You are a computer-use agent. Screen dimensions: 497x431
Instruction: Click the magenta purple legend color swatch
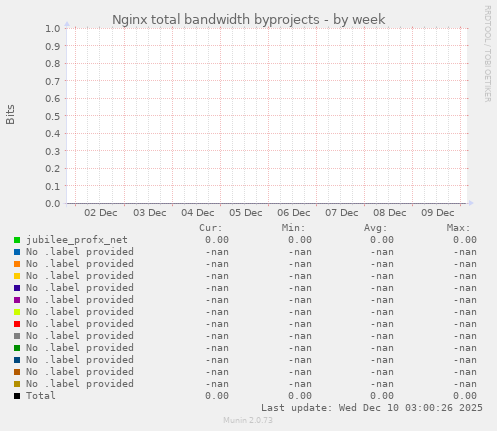click(17, 300)
